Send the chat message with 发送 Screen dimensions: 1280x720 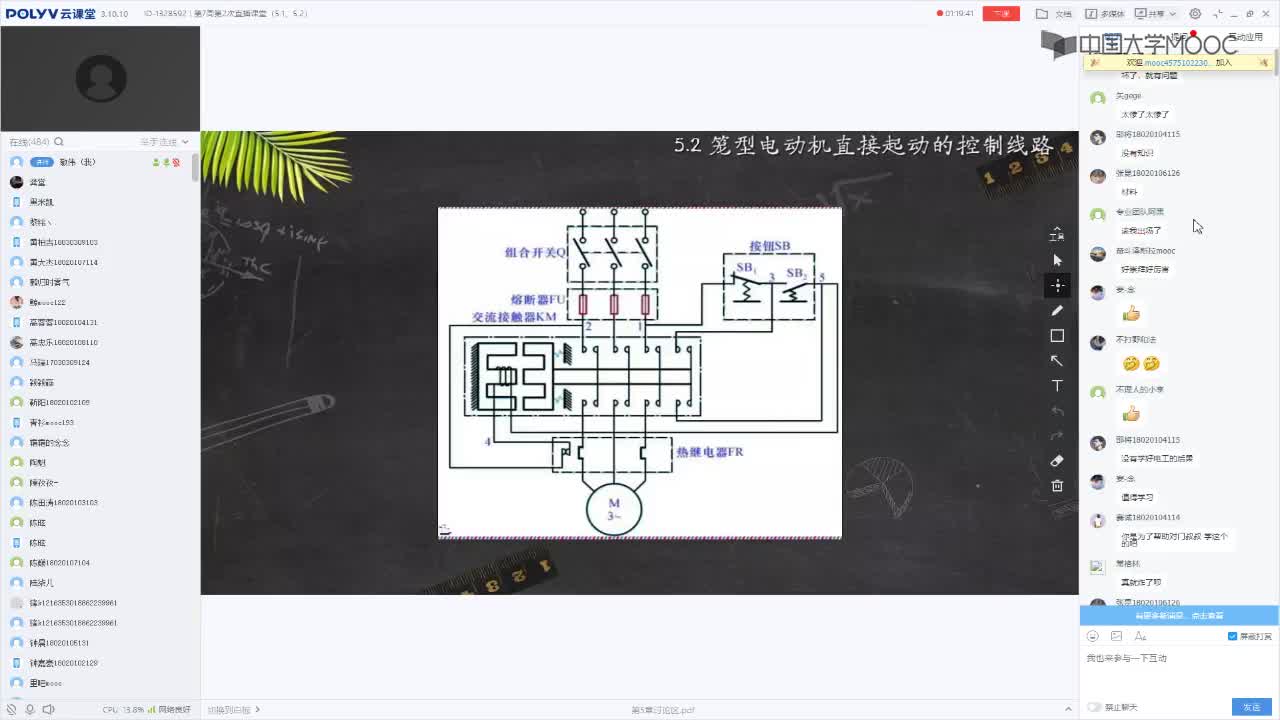(1252, 707)
